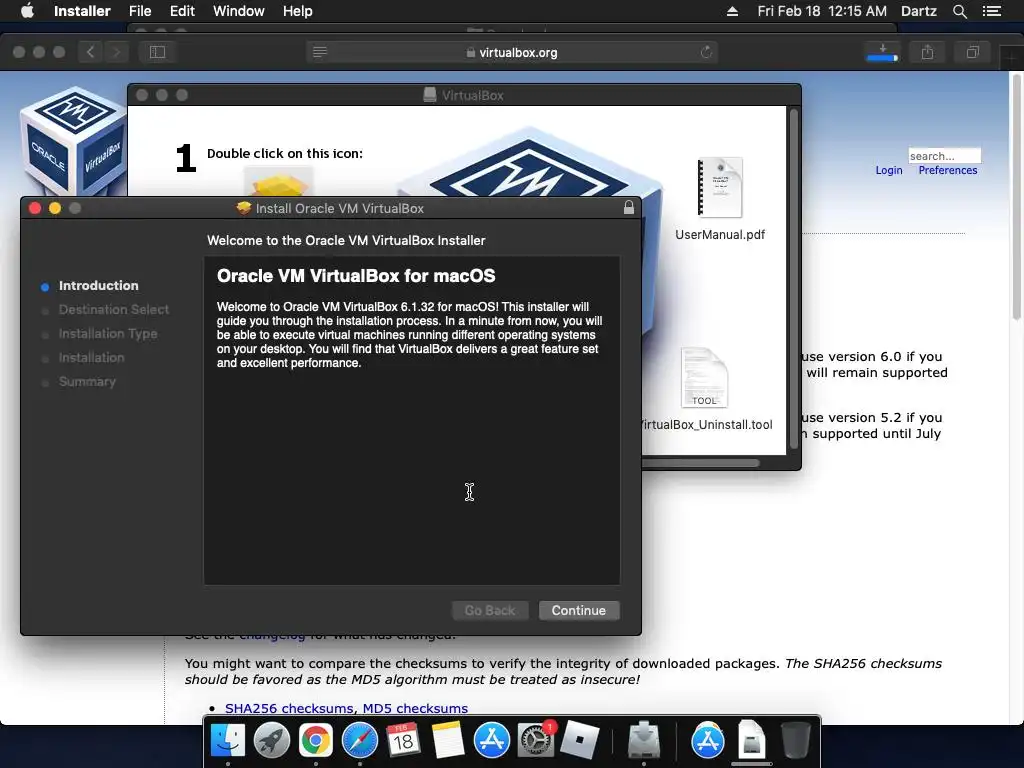Screen dimensions: 1024x768
Task: Open the Installer application menu
Action: pyautogui.click(x=82, y=11)
